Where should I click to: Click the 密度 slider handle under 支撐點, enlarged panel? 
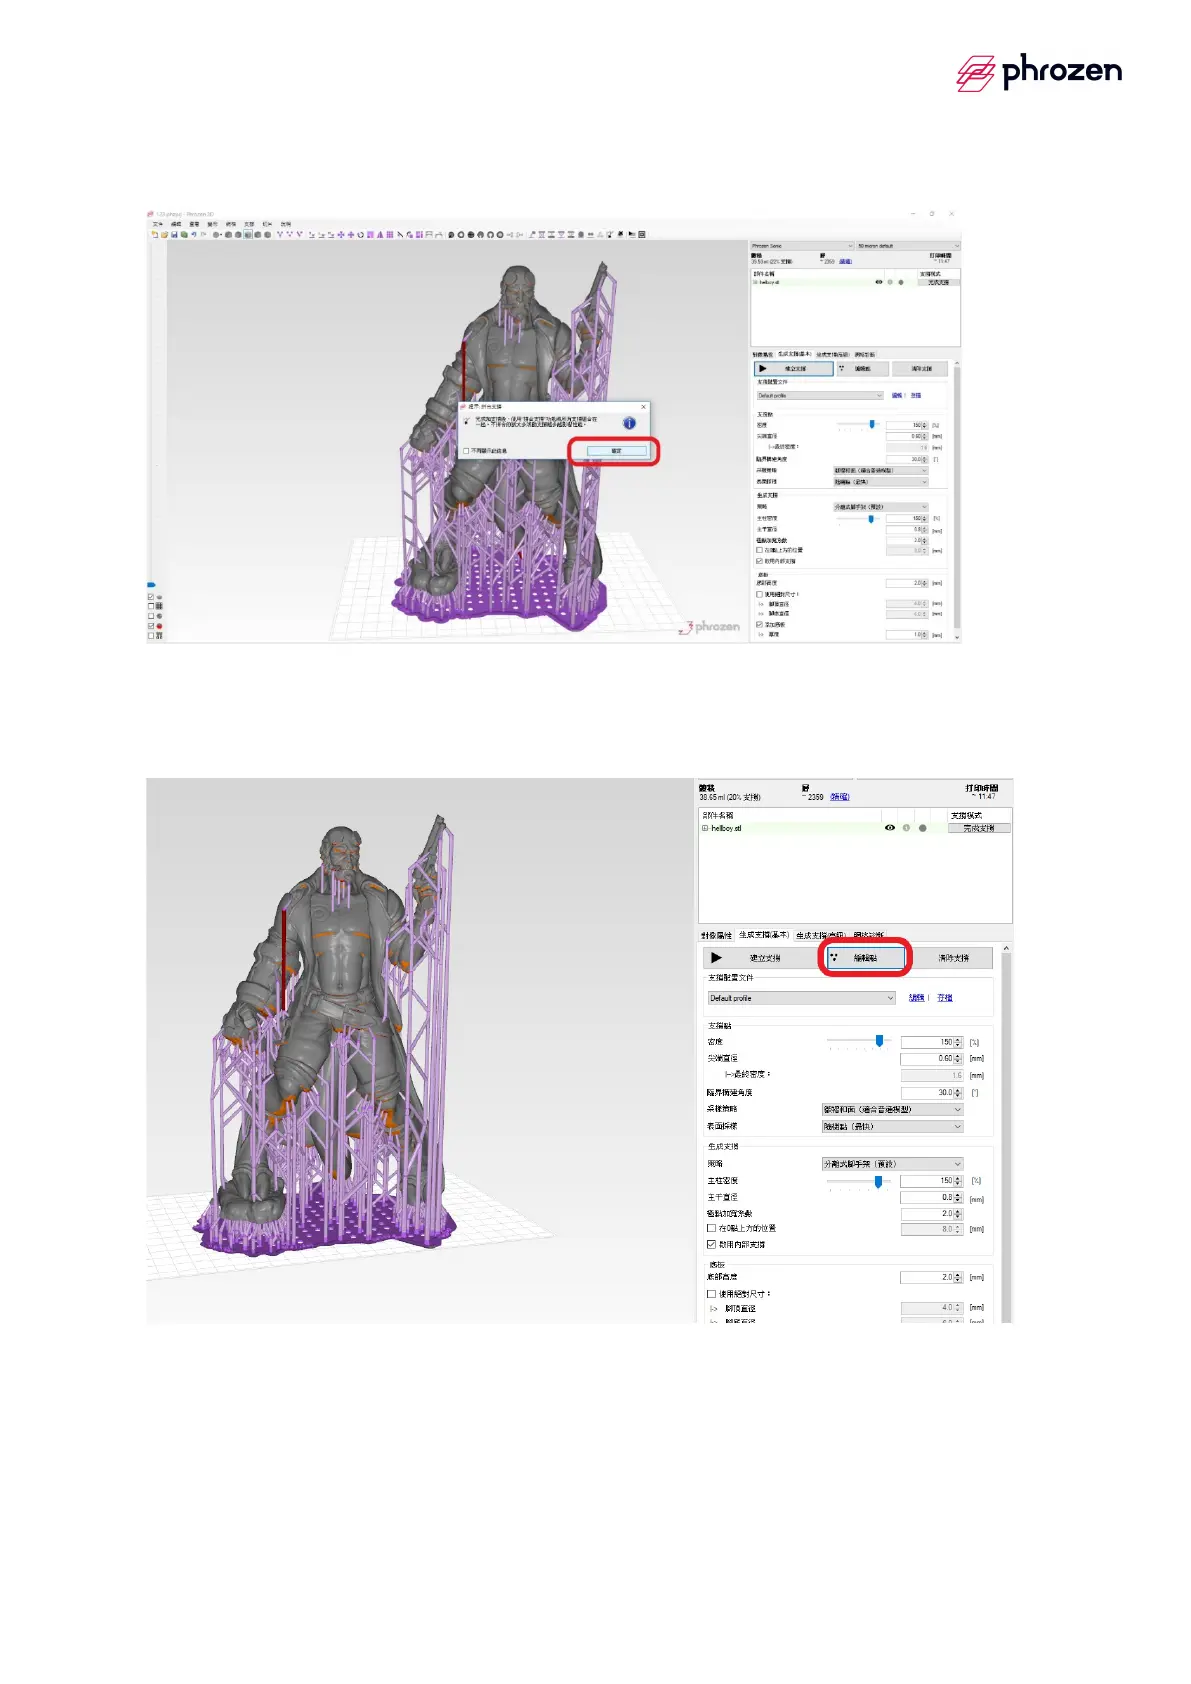coord(879,1041)
